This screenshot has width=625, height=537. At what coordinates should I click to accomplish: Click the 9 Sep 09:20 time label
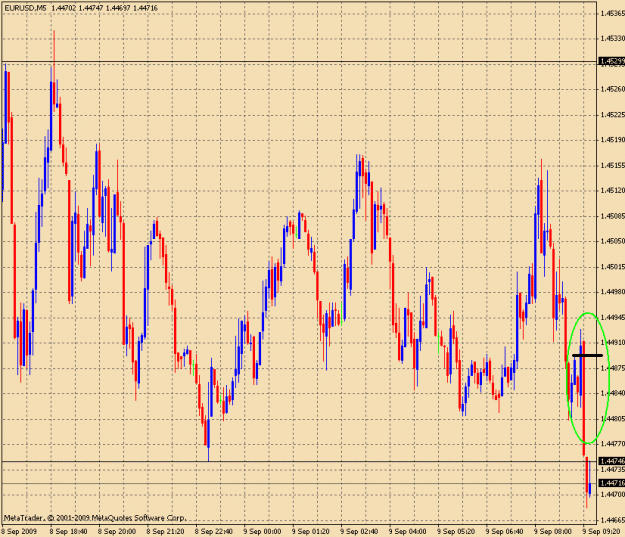[x=601, y=531]
